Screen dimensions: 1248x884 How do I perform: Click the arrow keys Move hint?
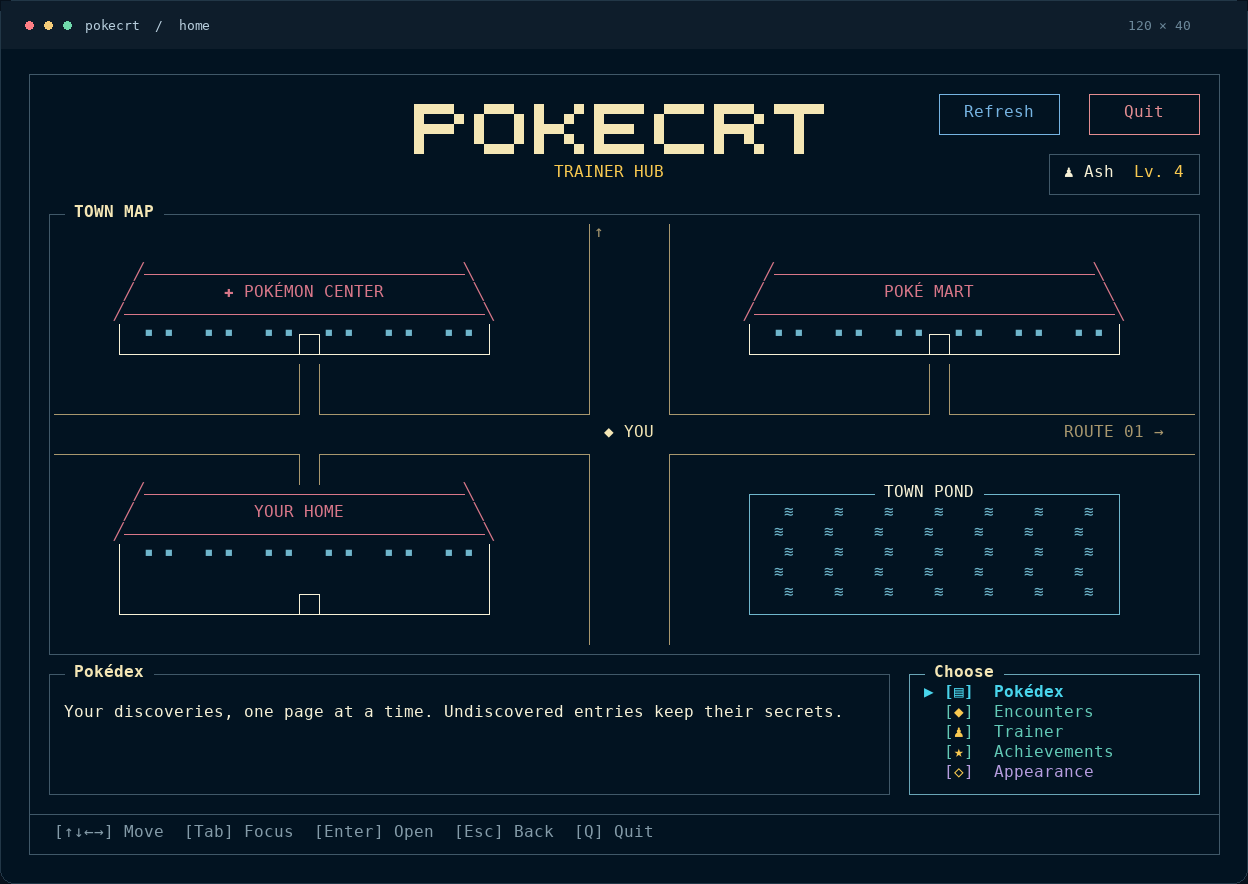109,832
